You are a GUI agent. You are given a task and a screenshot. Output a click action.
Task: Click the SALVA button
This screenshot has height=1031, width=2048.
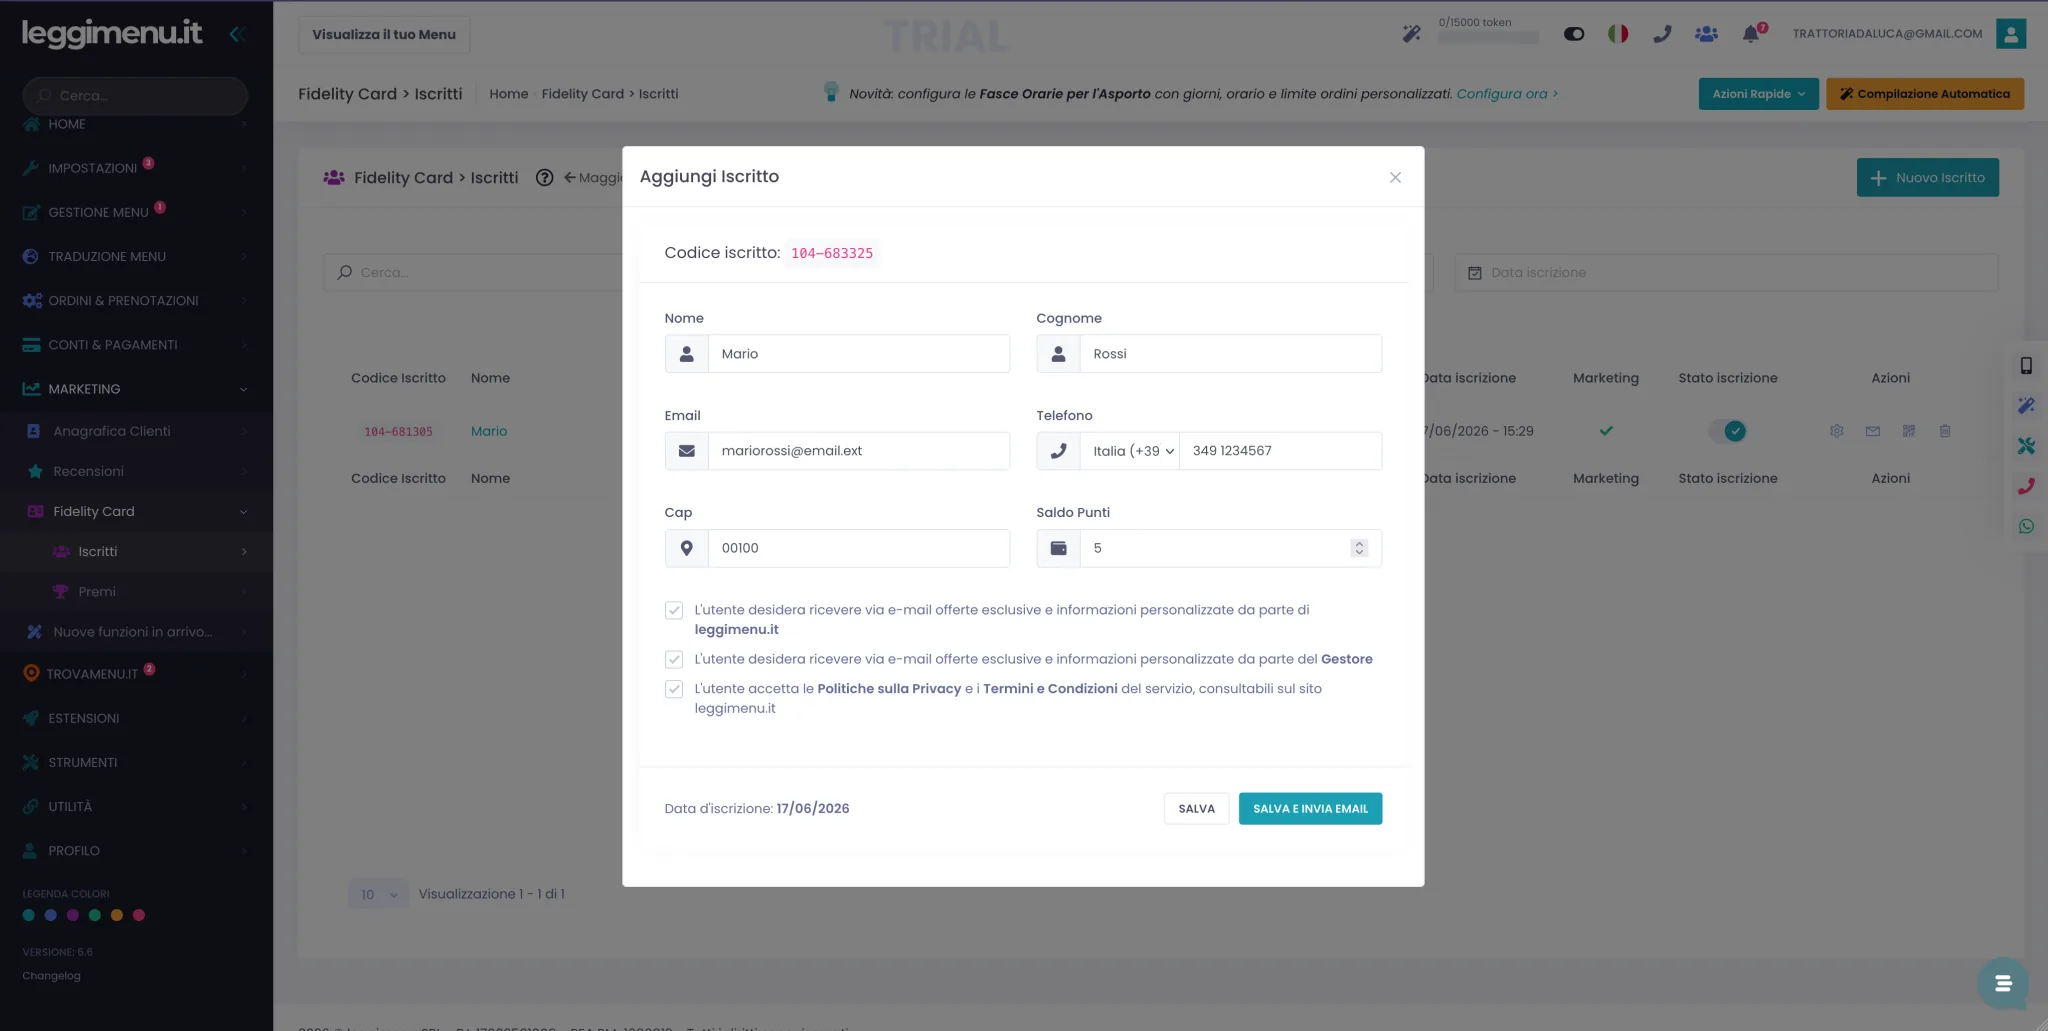(1196, 808)
